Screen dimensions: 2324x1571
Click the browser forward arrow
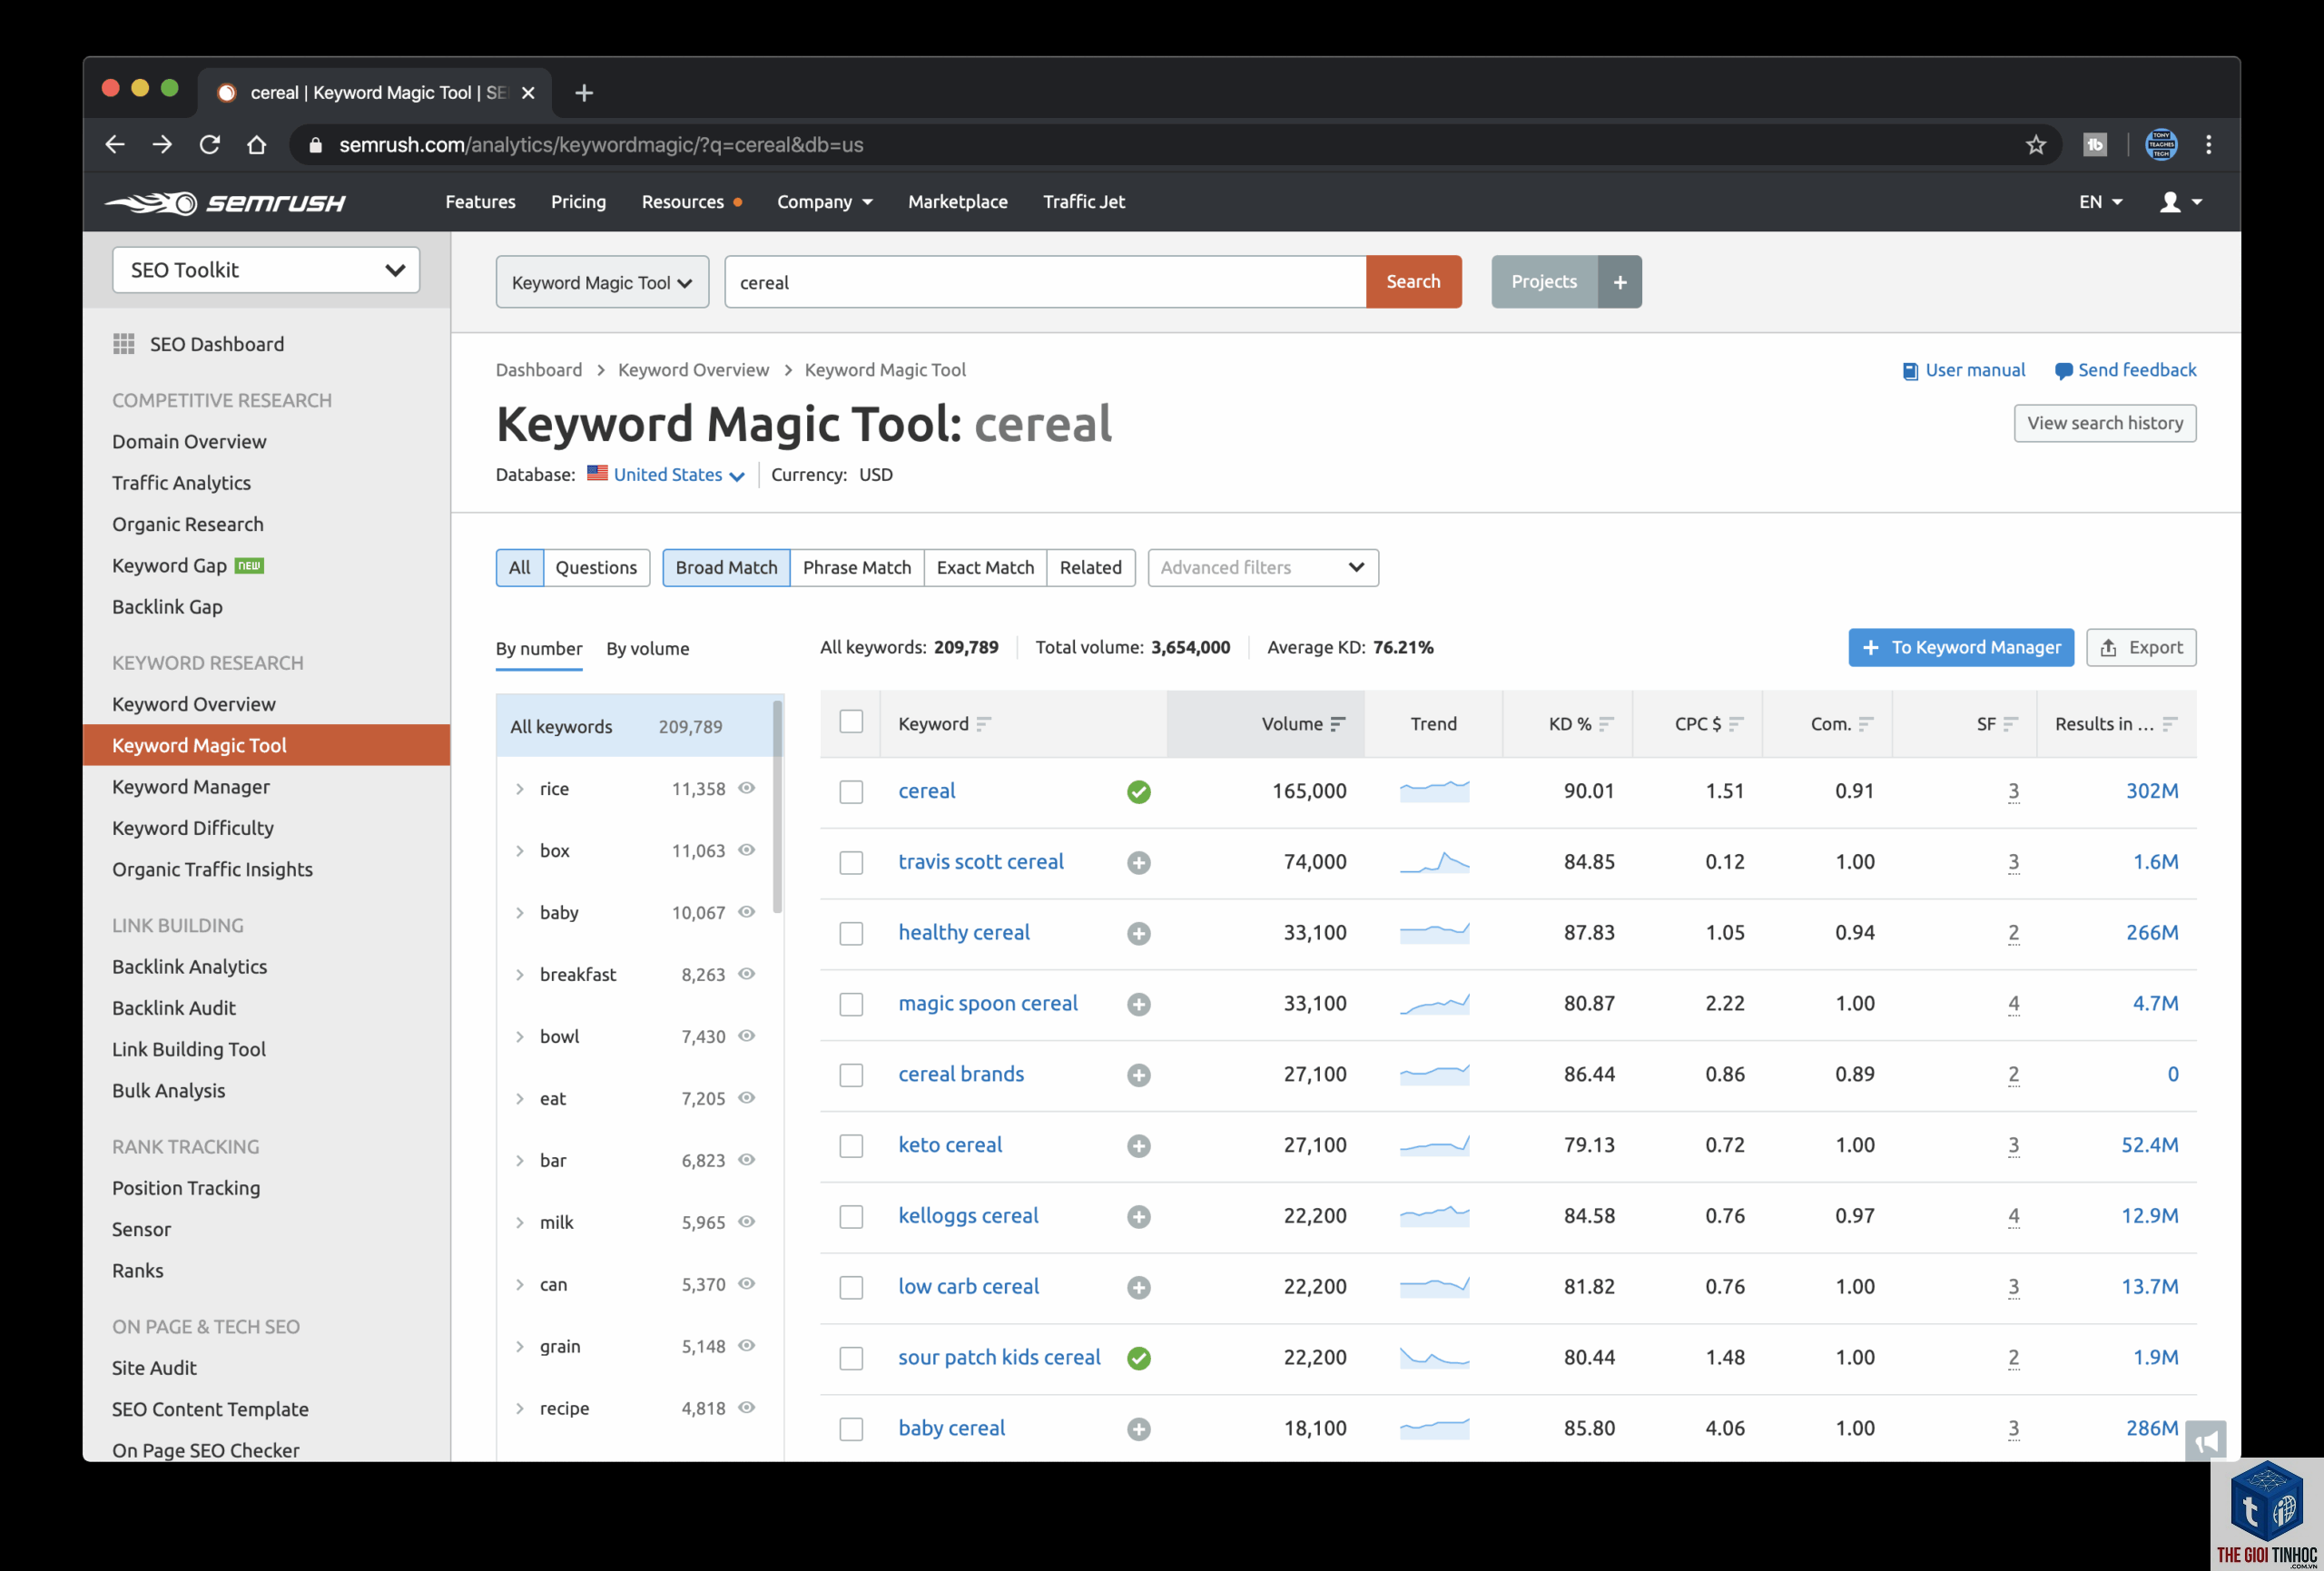click(x=162, y=145)
